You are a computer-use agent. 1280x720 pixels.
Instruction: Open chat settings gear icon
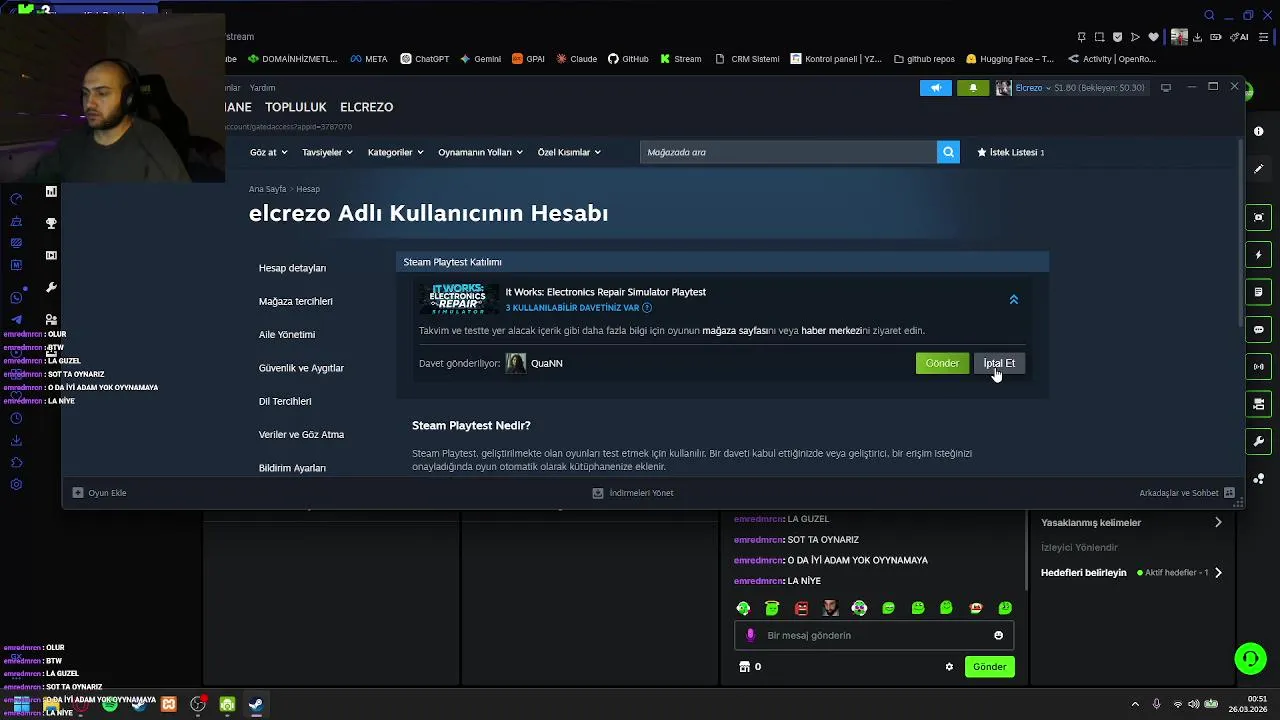[x=949, y=667]
